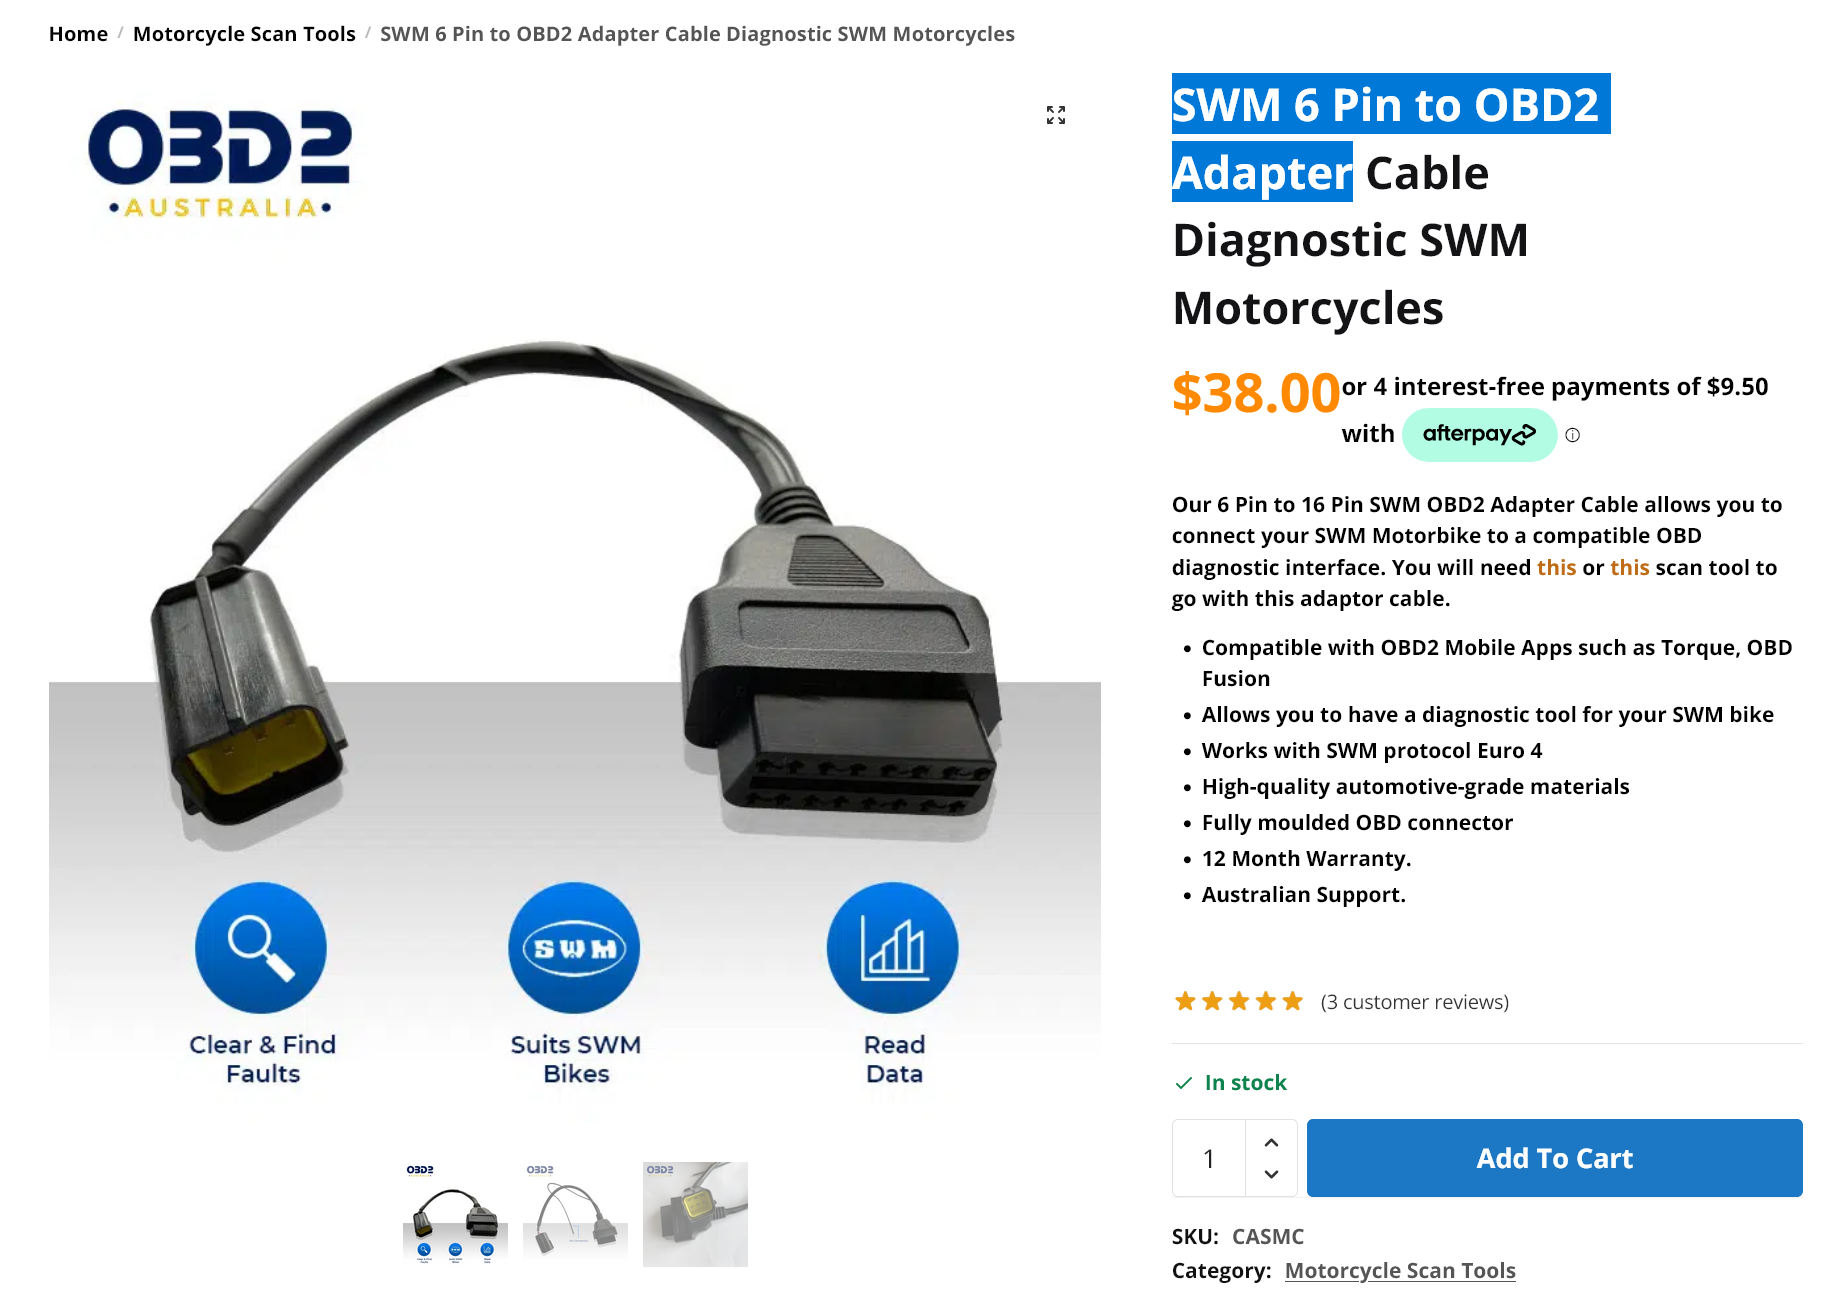Screen dimensions: 1839x1305
Task: Open Motorcycle Scan Tools category link
Action: pos(1400,1271)
